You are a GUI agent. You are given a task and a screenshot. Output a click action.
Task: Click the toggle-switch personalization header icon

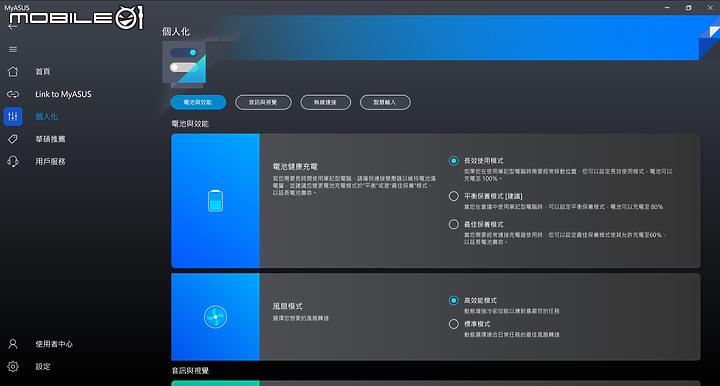[184, 63]
